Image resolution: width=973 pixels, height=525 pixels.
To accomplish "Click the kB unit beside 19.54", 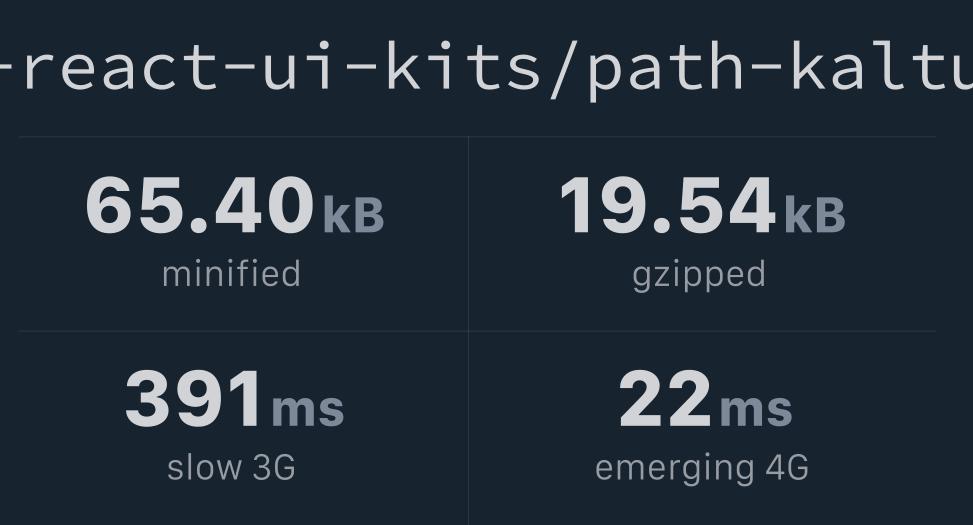I will 815,214.
